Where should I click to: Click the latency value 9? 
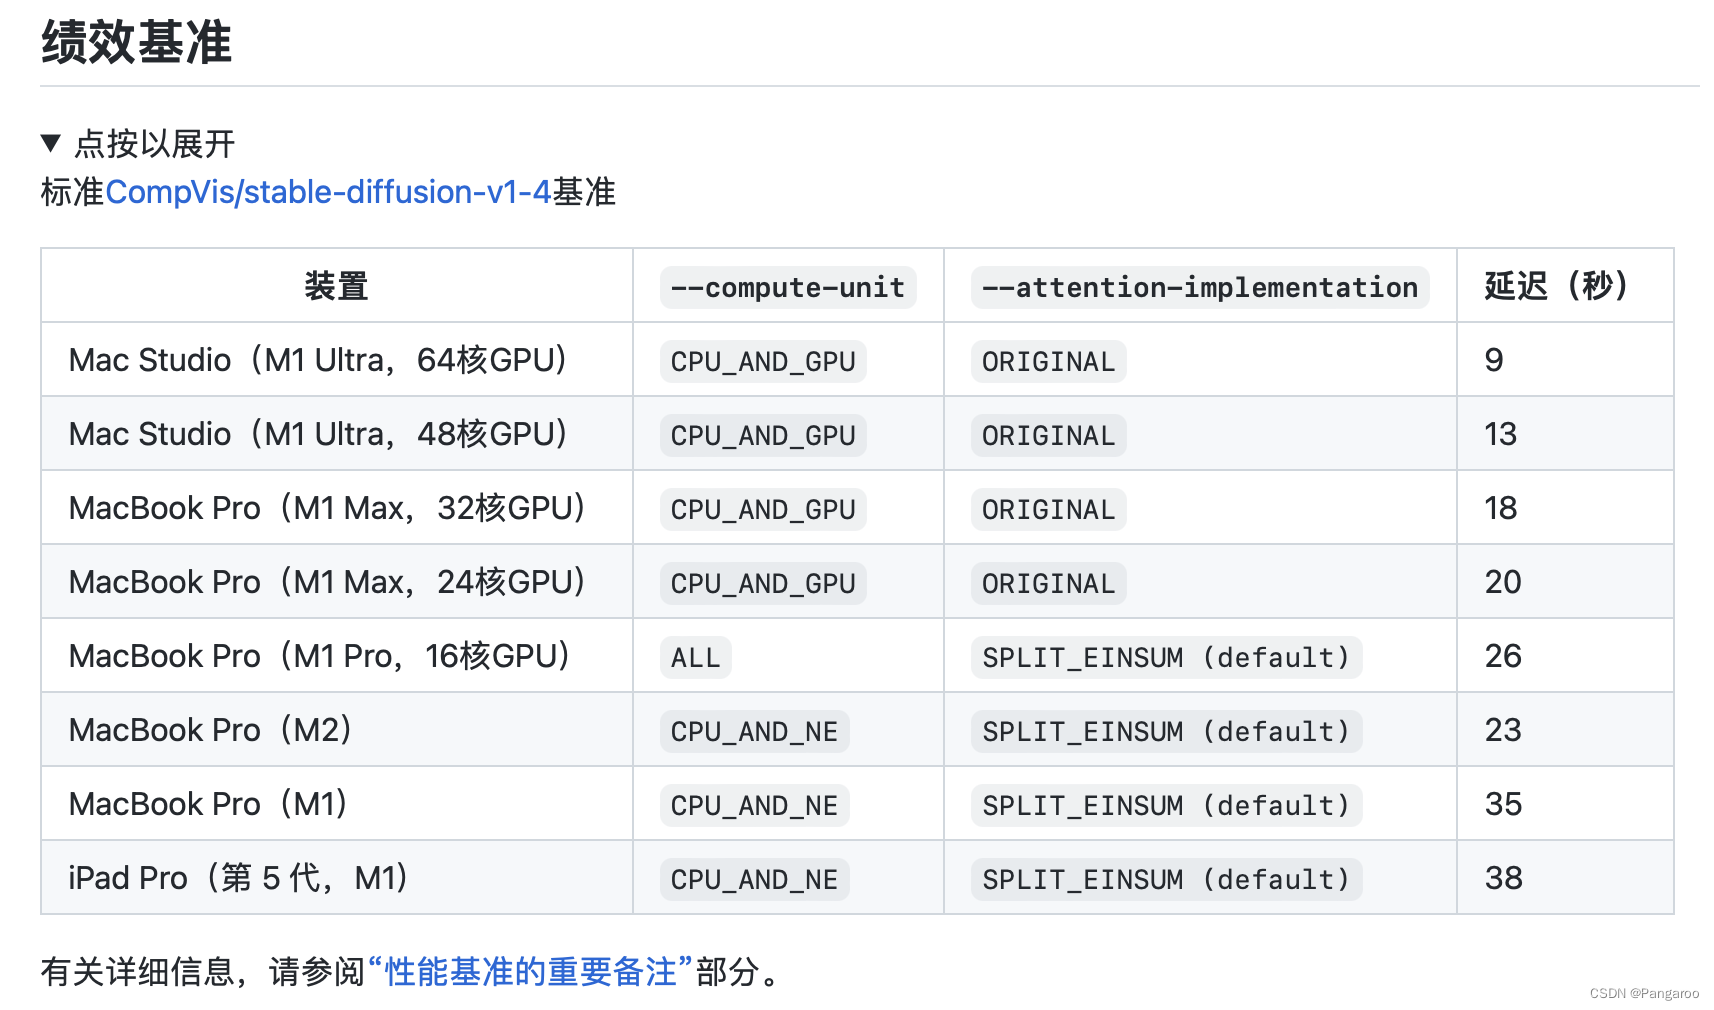coord(1494,360)
